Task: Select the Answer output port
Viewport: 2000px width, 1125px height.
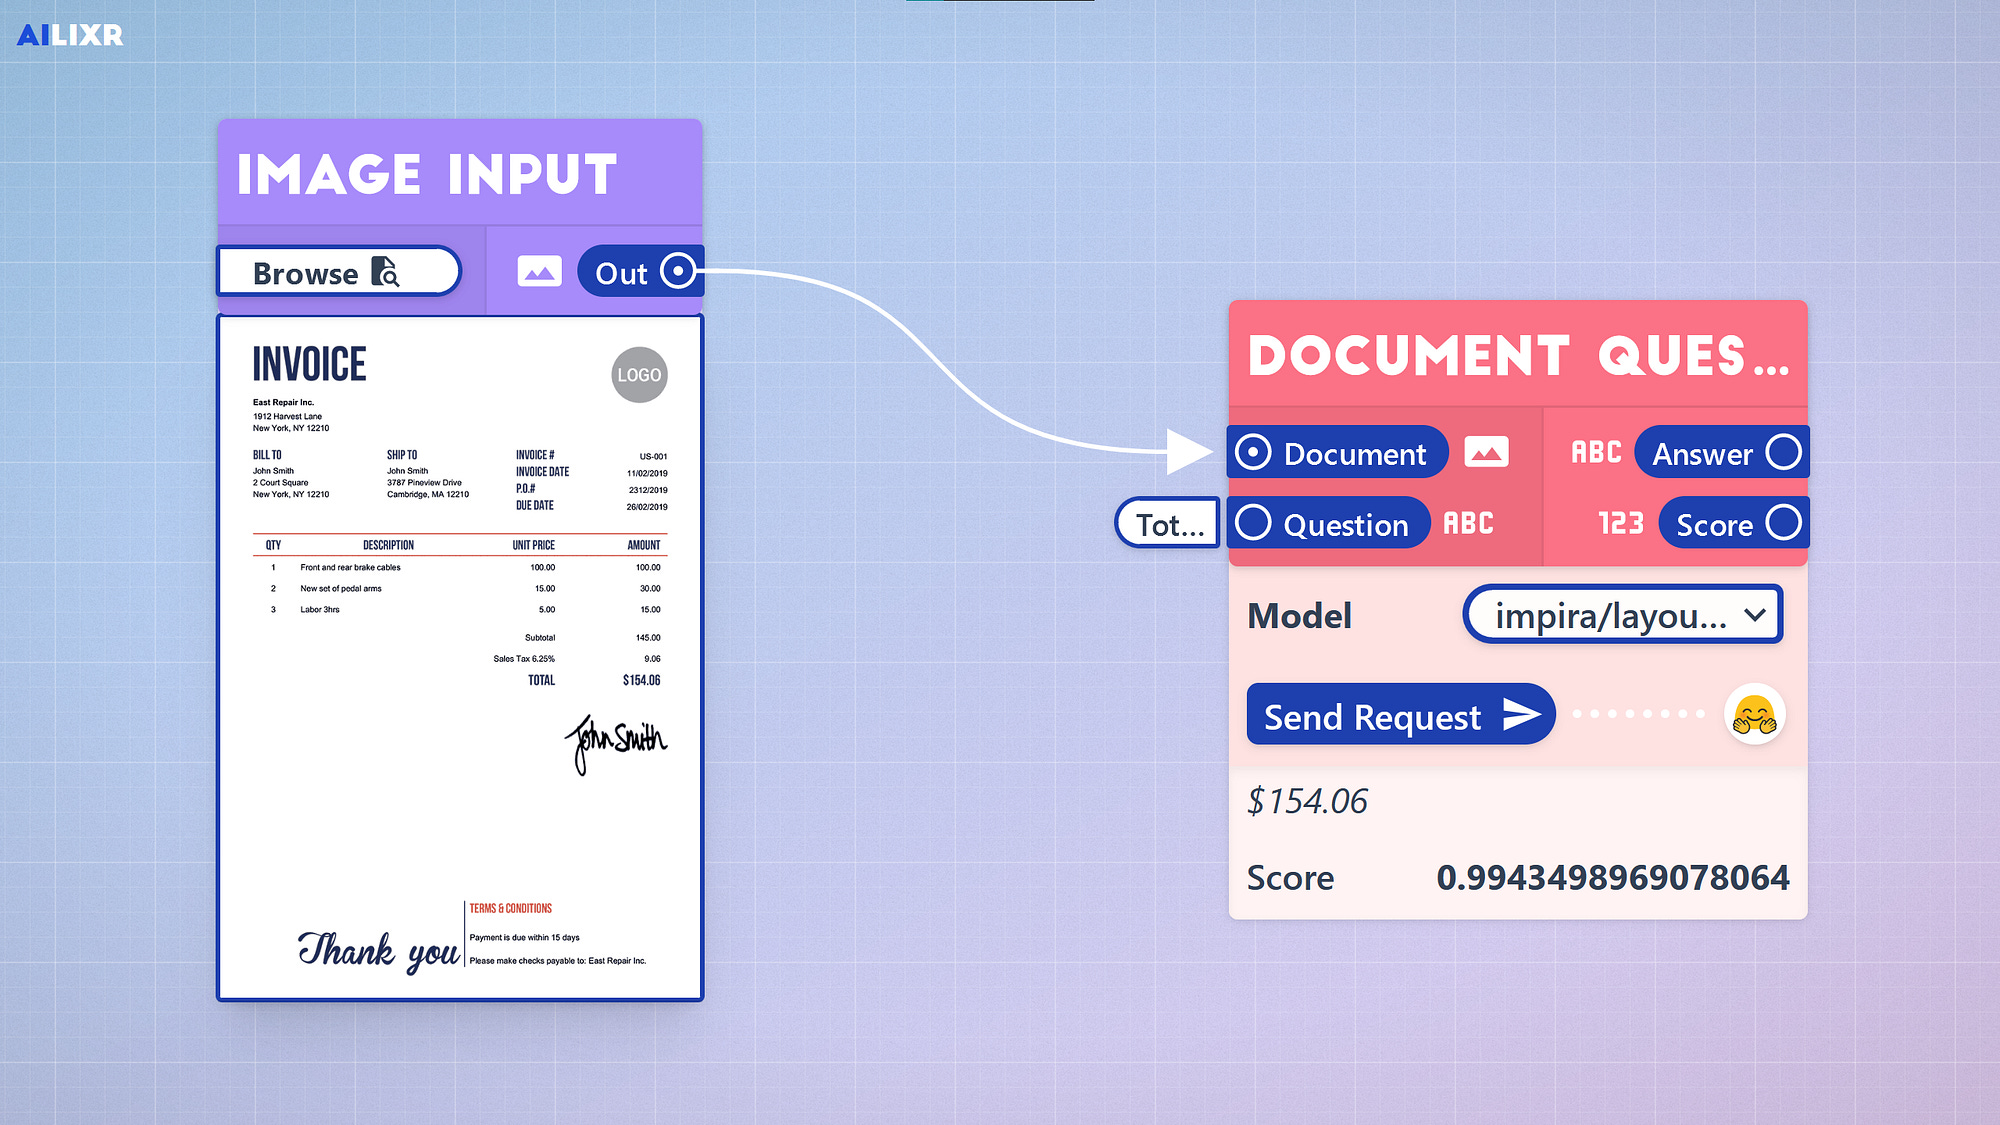Action: point(1783,452)
